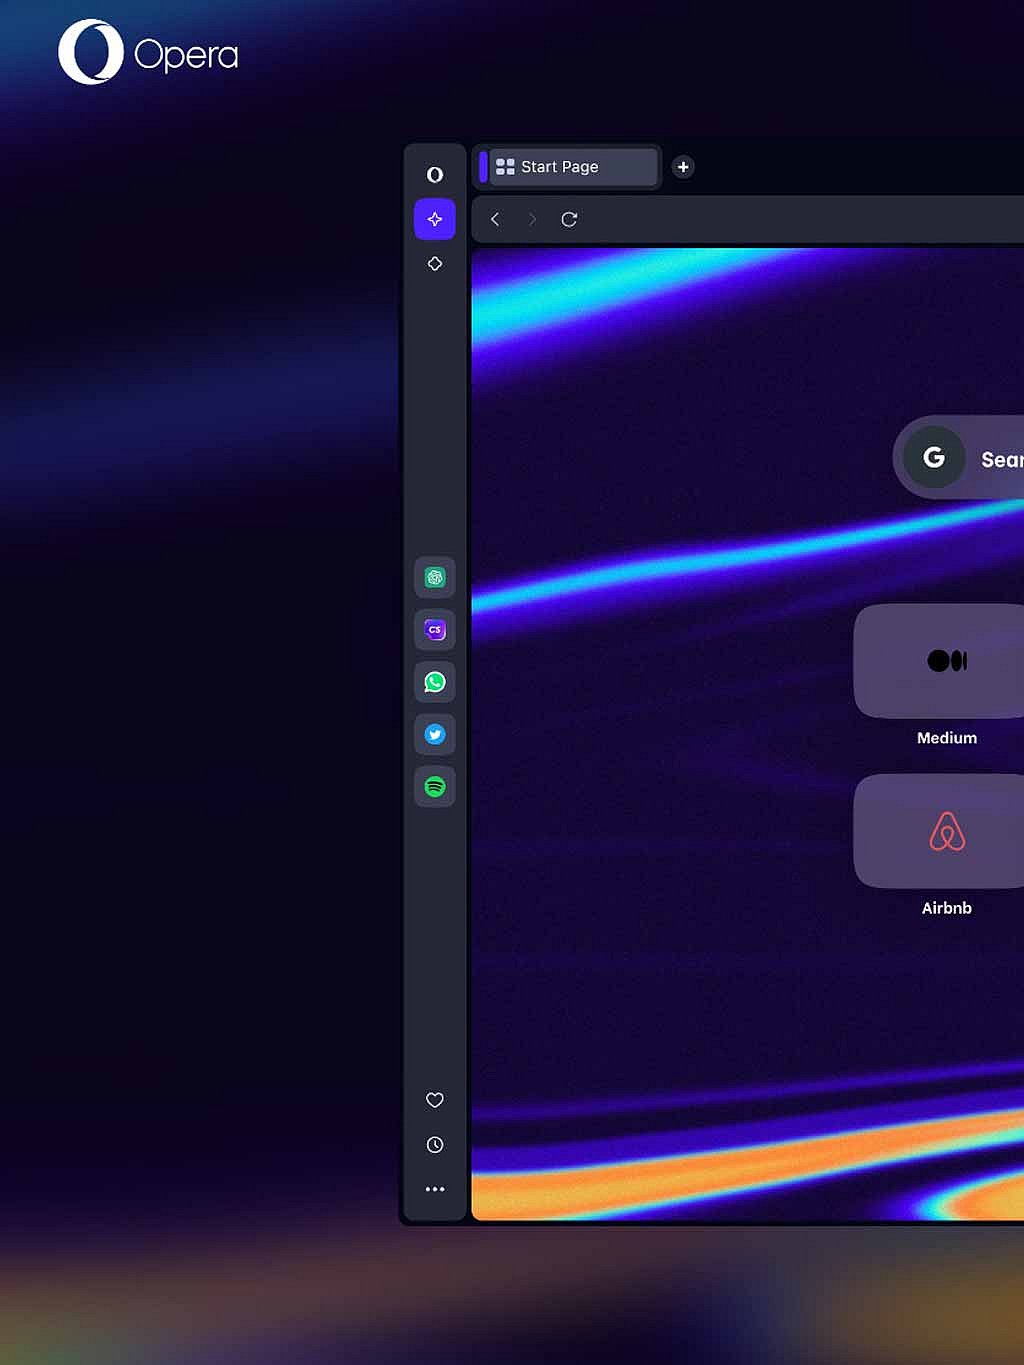View browsing history with the clock icon
Image resolution: width=1024 pixels, height=1365 pixels.
[435, 1145]
